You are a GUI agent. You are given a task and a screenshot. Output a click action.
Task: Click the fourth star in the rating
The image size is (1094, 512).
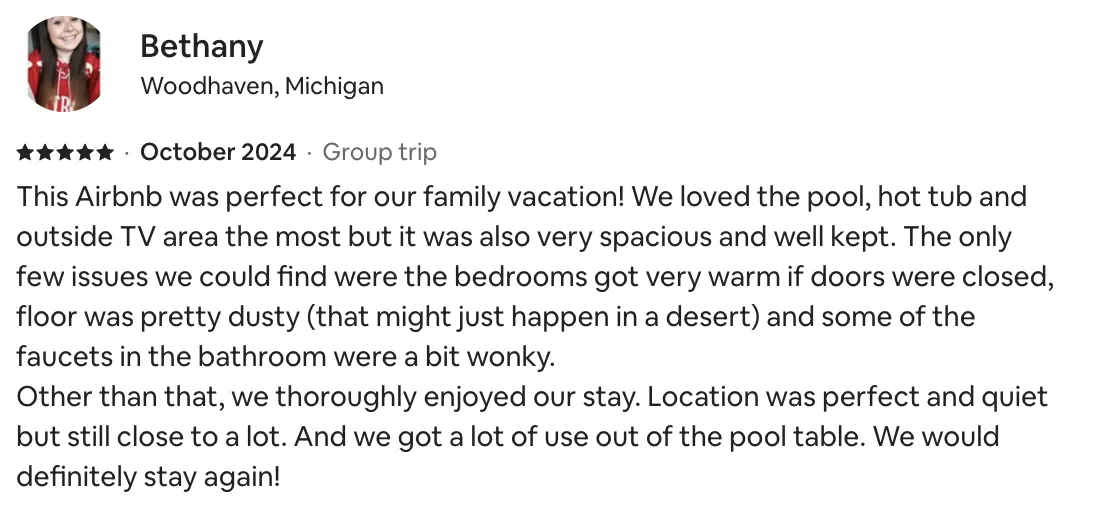coord(84,152)
